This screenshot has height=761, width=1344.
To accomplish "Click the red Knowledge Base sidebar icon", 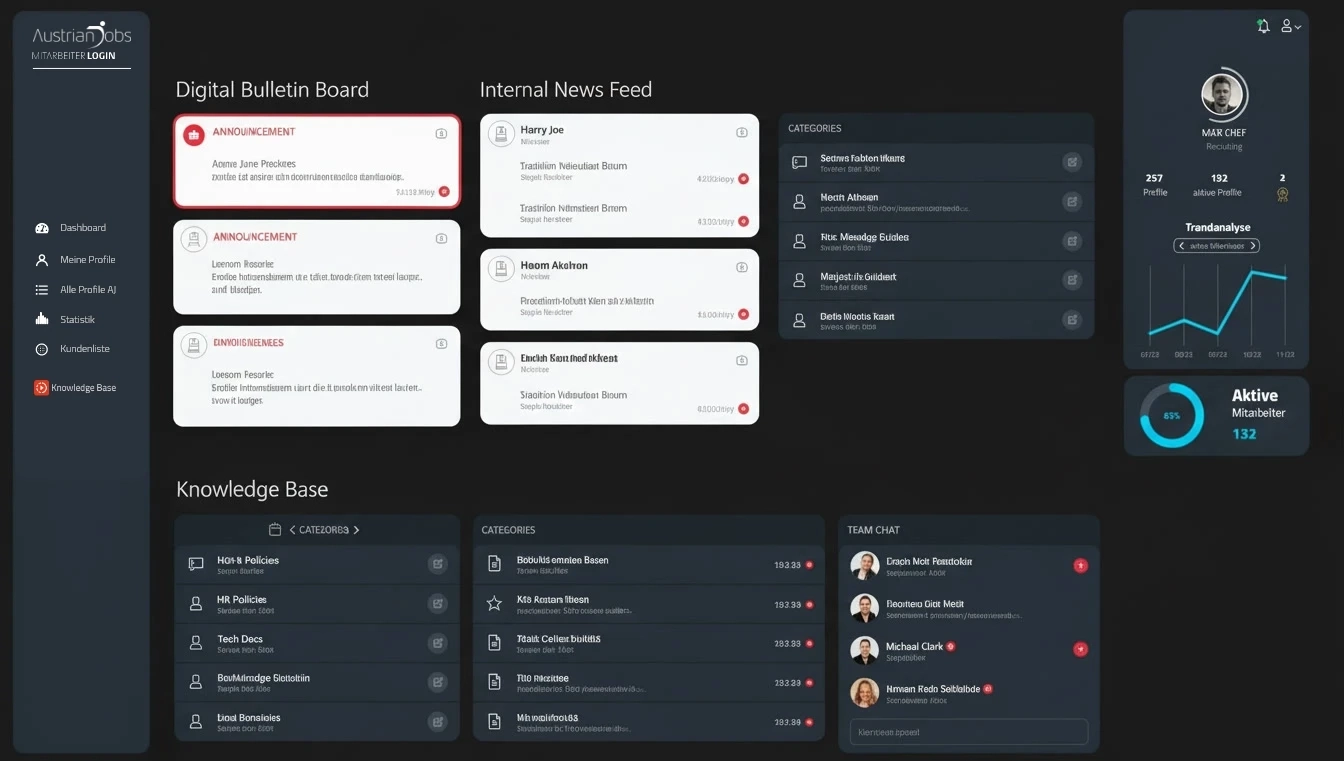I will tap(41, 388).
